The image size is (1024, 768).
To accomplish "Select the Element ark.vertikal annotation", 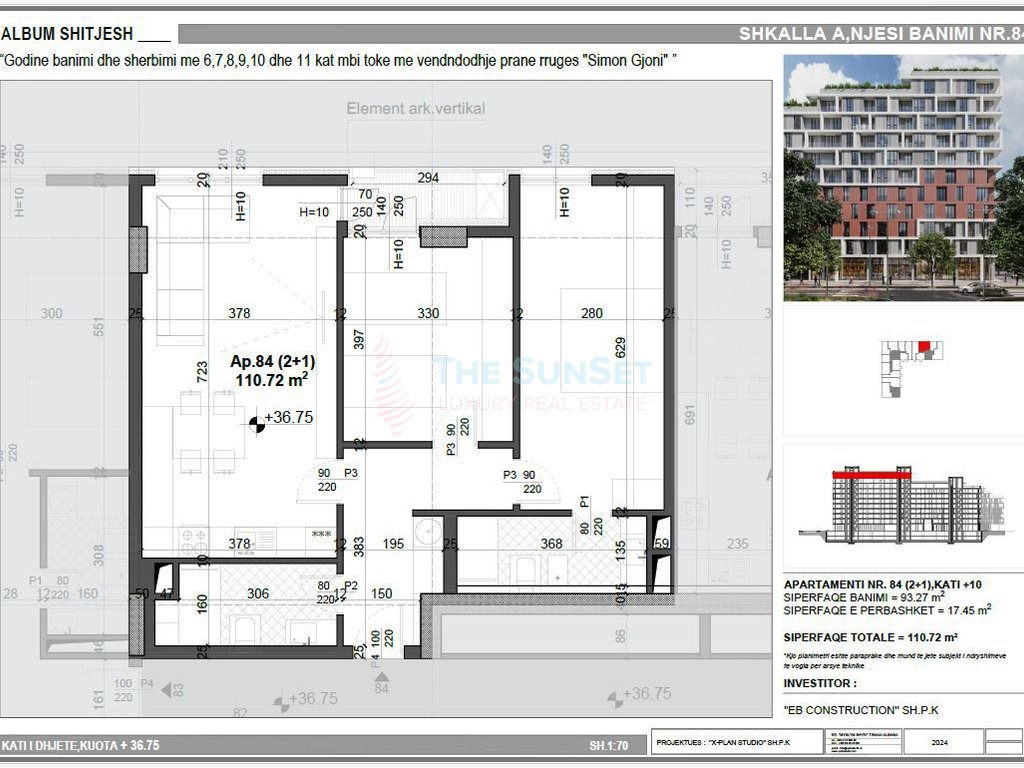I will [x=415, y=108].
